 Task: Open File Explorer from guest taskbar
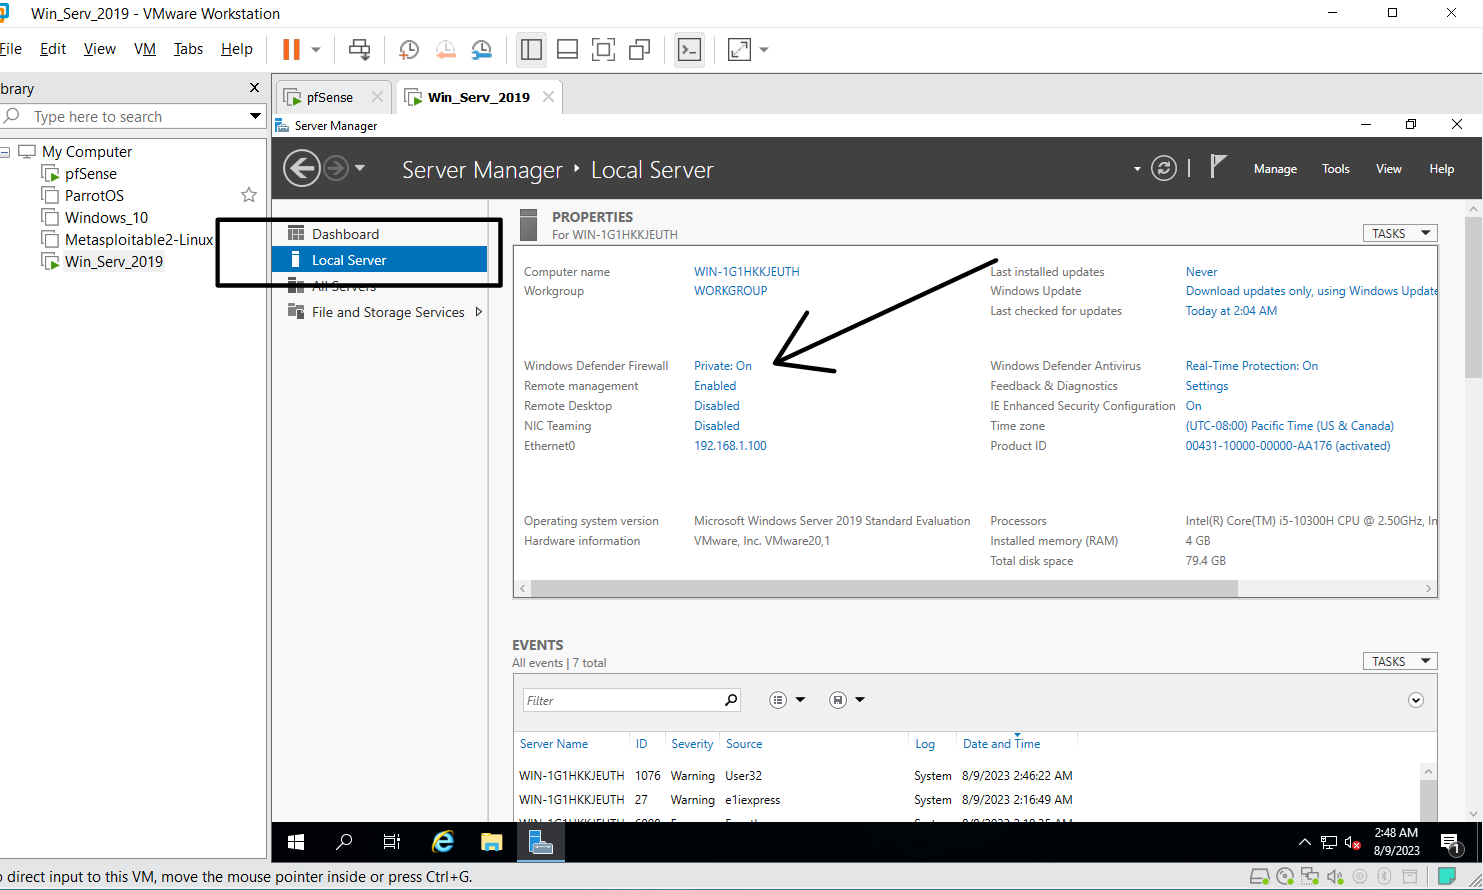coord(491,843)
